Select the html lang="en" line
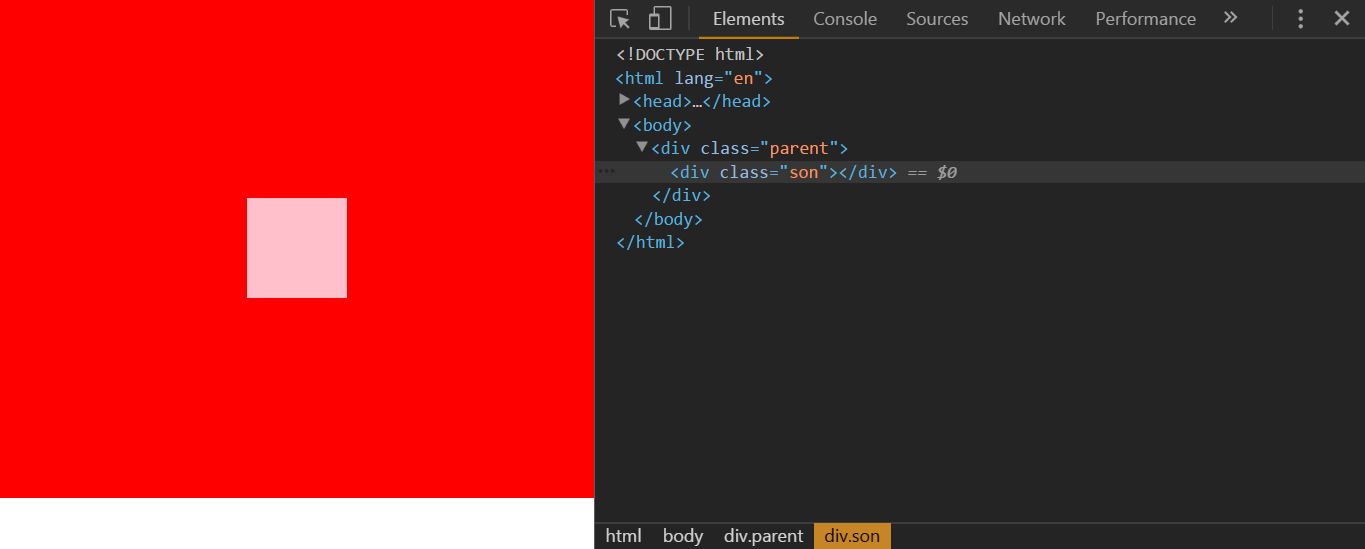The image size is (1365, 549). (x=694, y=78)
